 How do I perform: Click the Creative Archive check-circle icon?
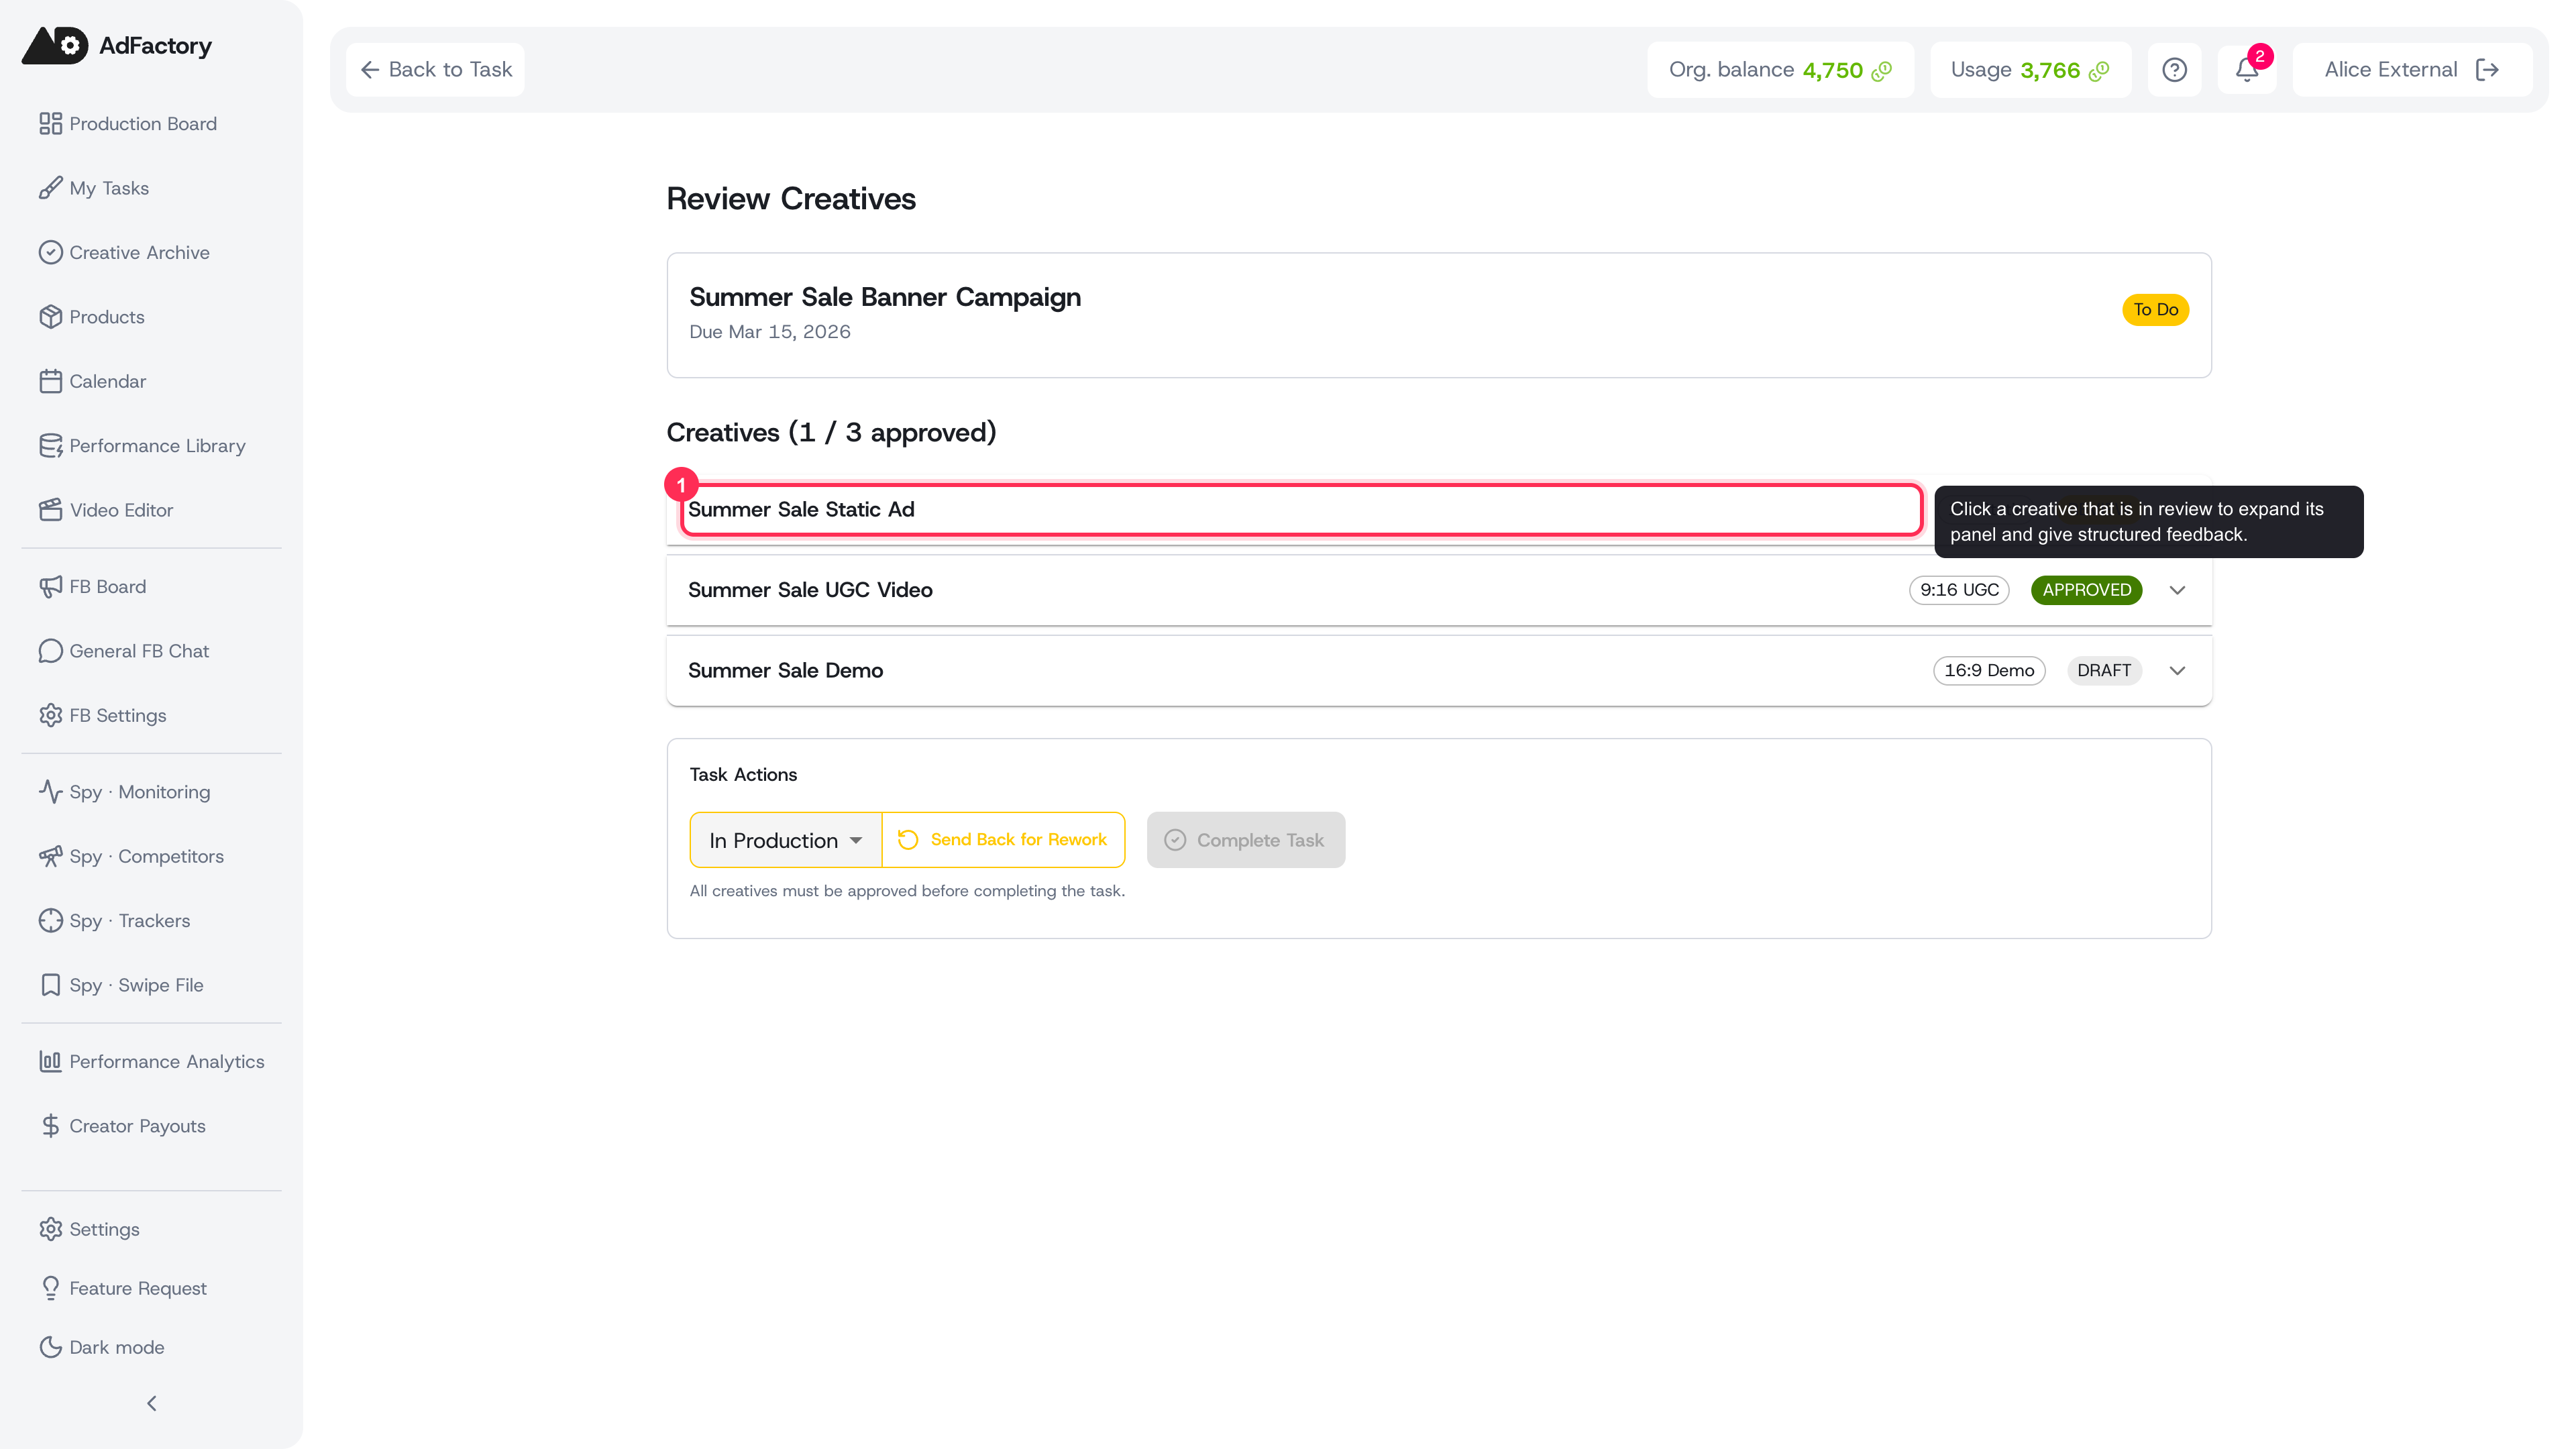[51, 252]
